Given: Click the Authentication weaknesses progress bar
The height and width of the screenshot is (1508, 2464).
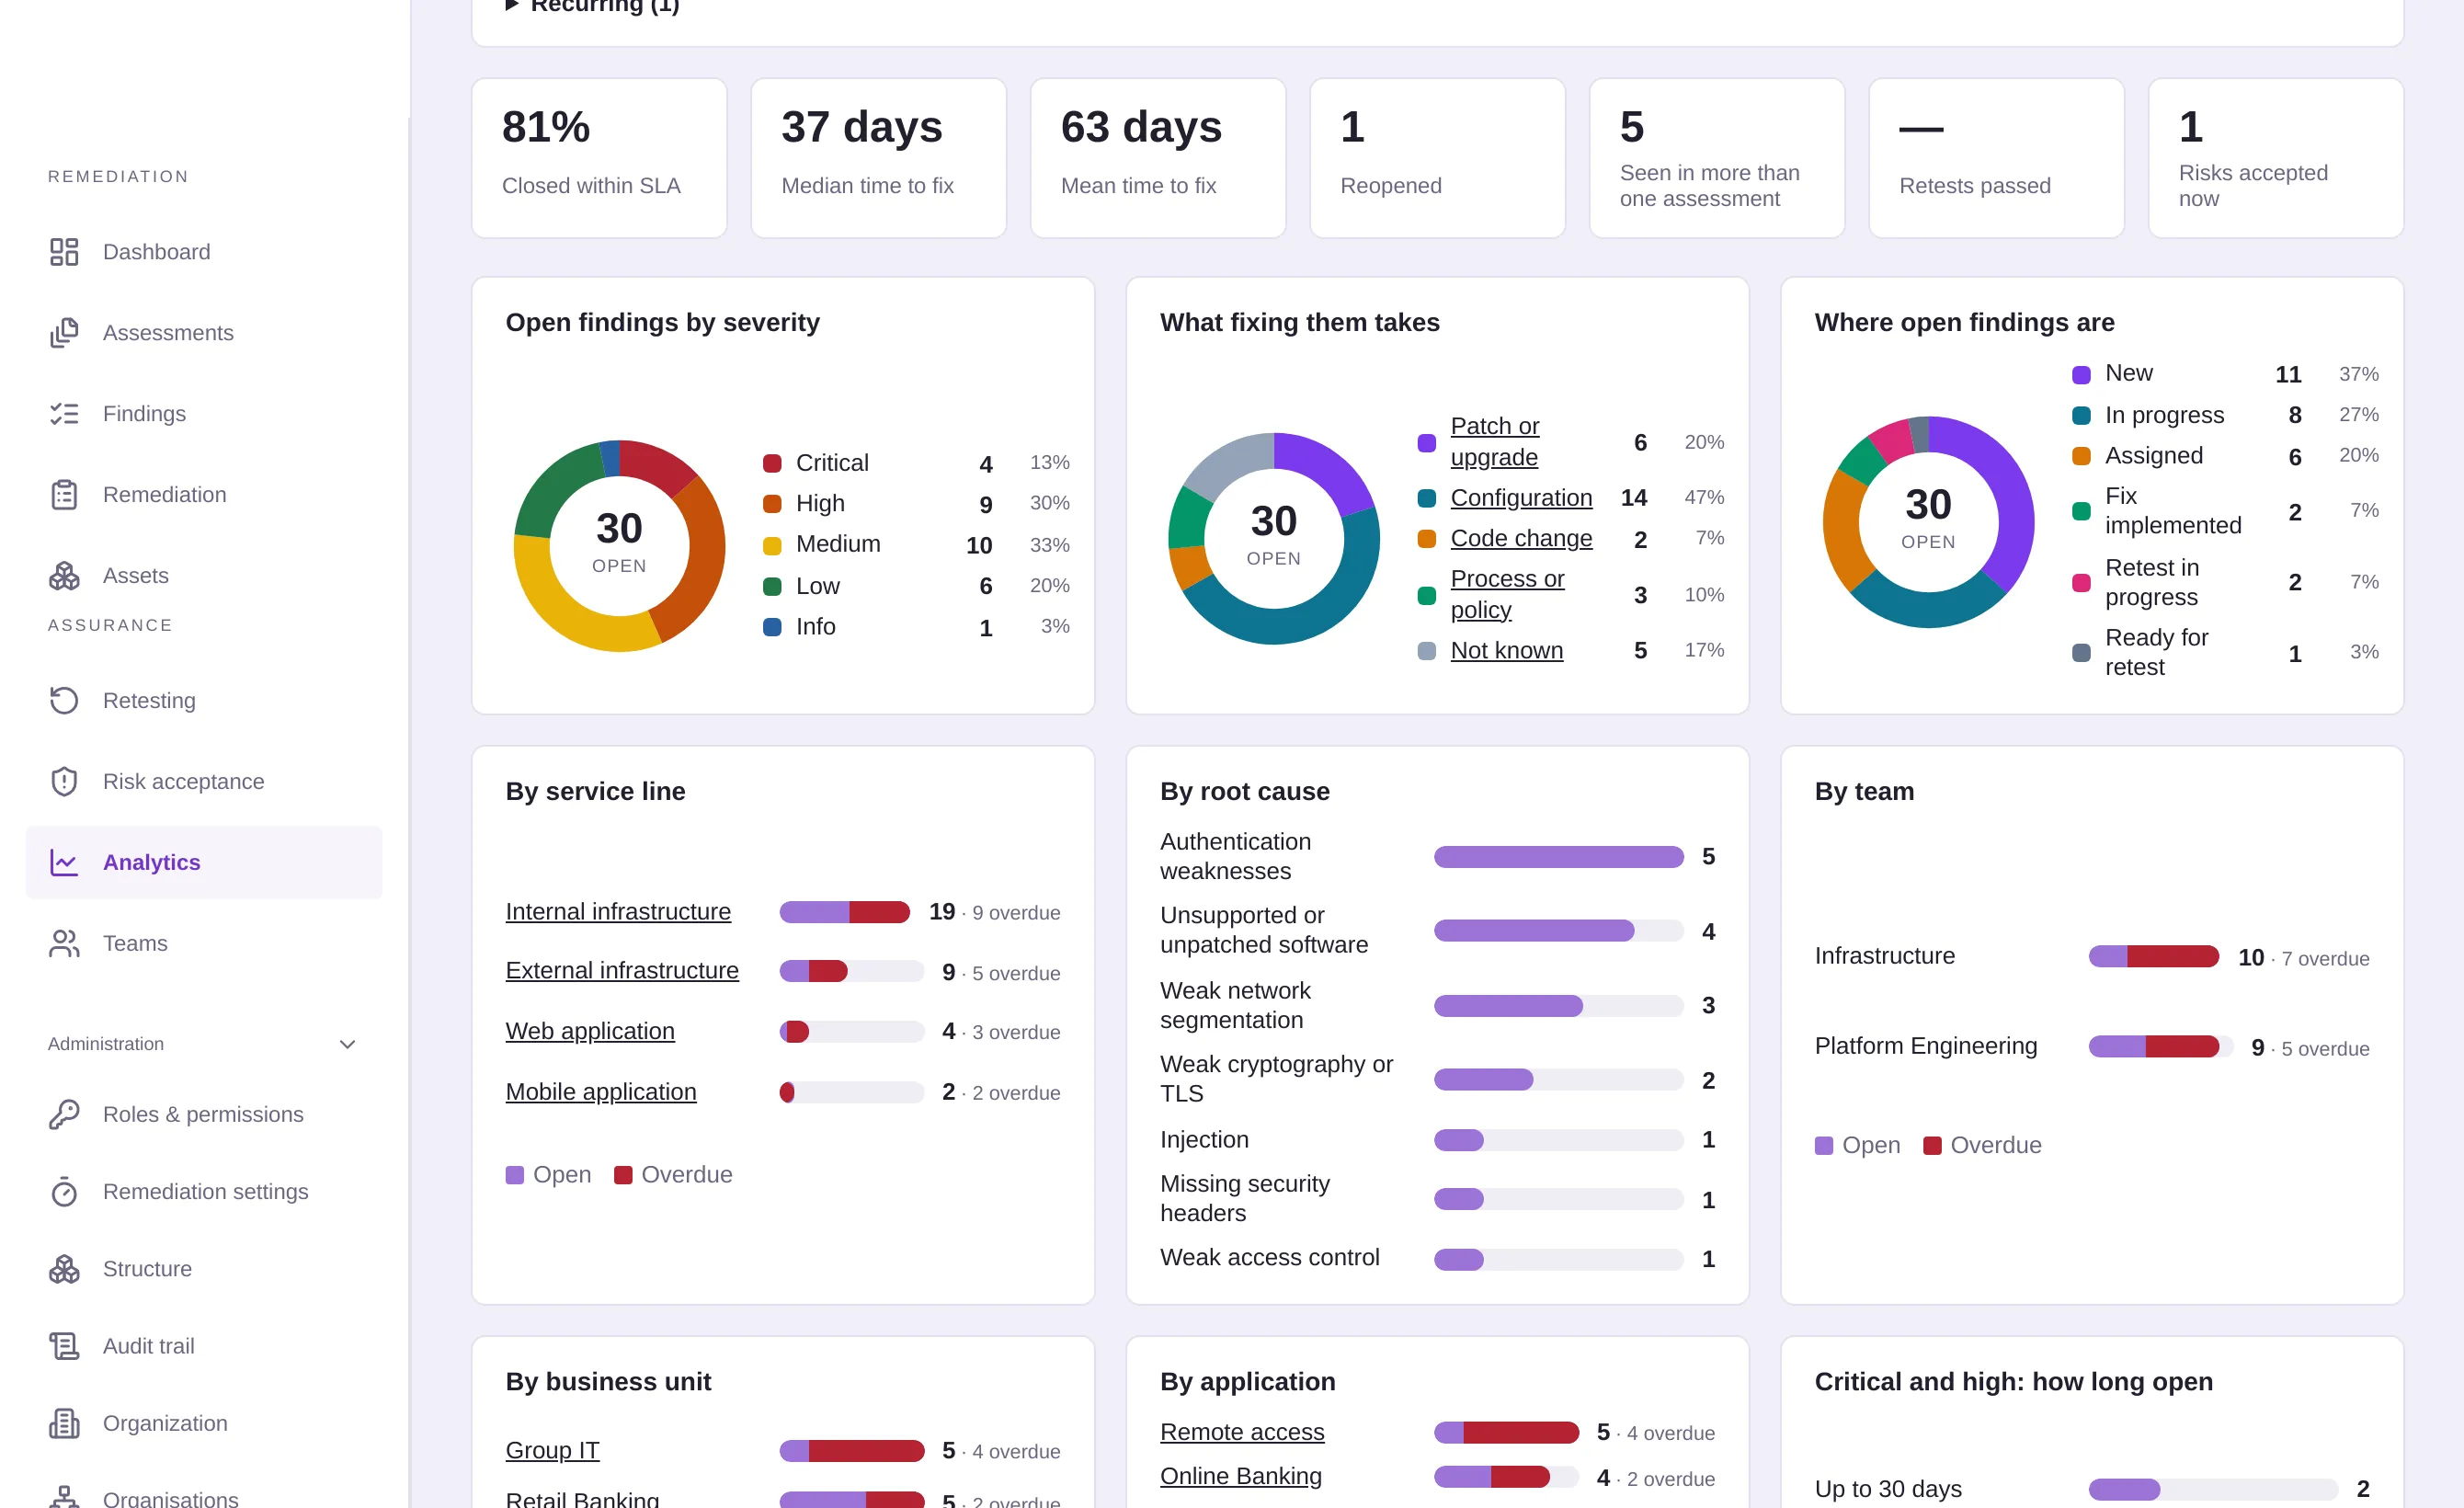Looking at the screenshot, I should click(1558, 857).
